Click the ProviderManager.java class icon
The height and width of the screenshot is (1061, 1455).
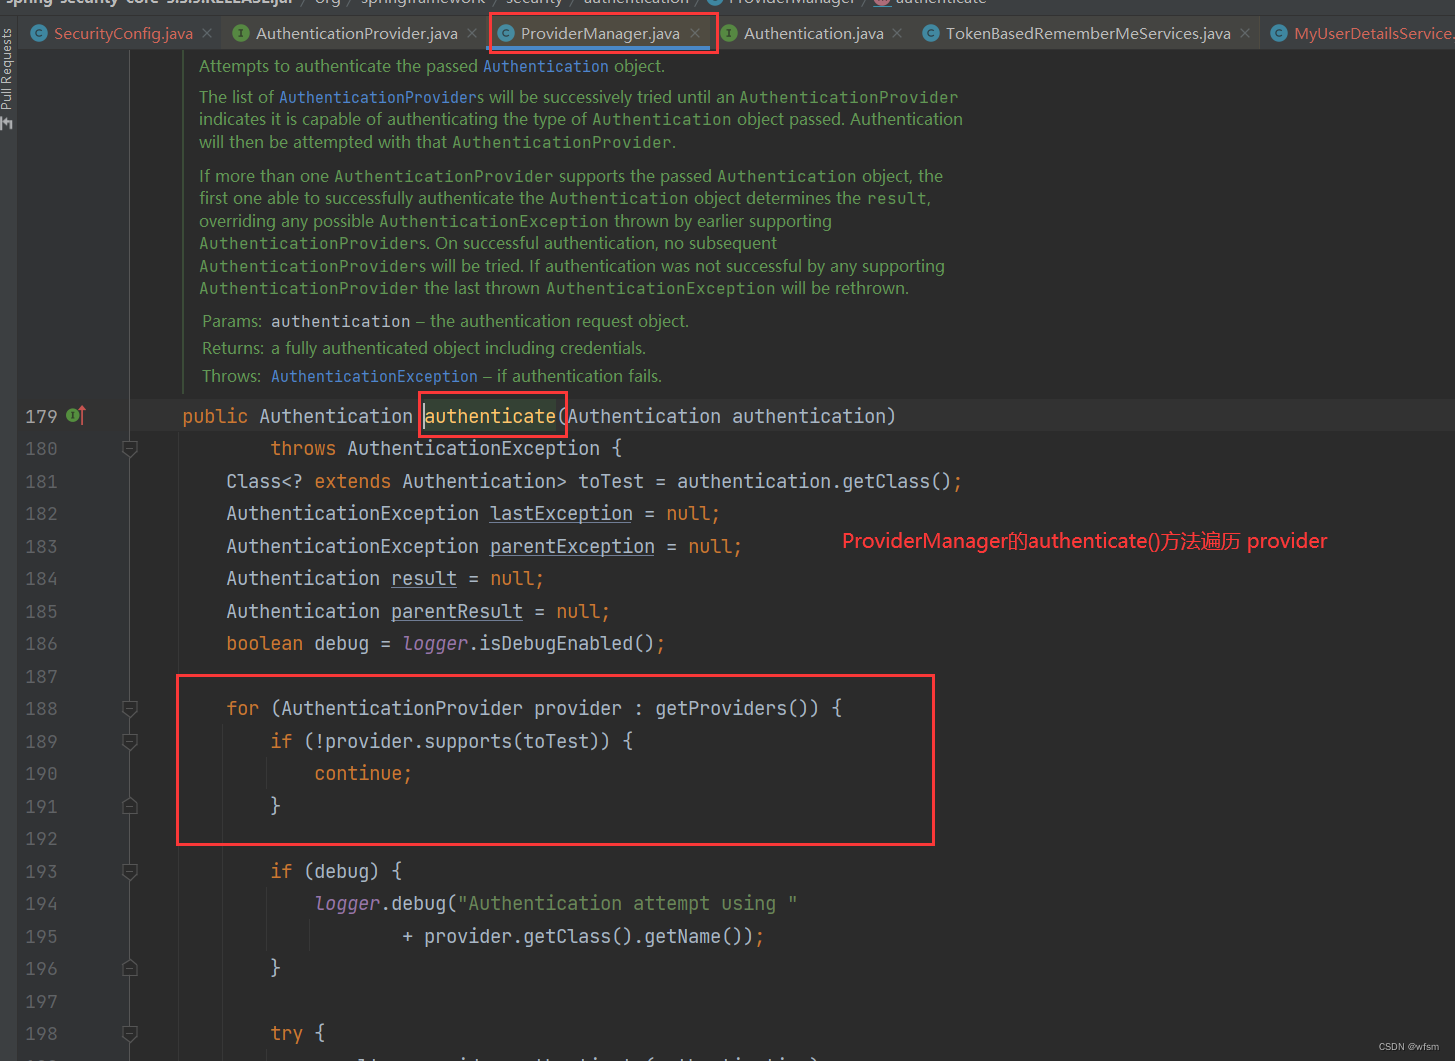[x=506, y=33]
